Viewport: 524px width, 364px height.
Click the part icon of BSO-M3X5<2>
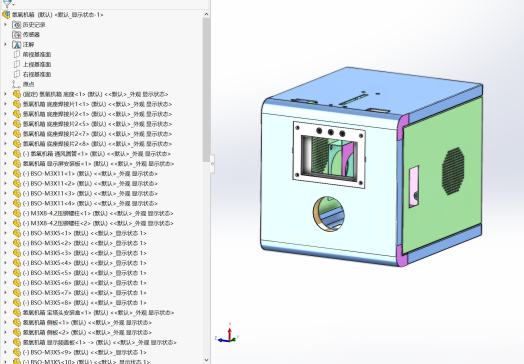[x=17, y=243]
